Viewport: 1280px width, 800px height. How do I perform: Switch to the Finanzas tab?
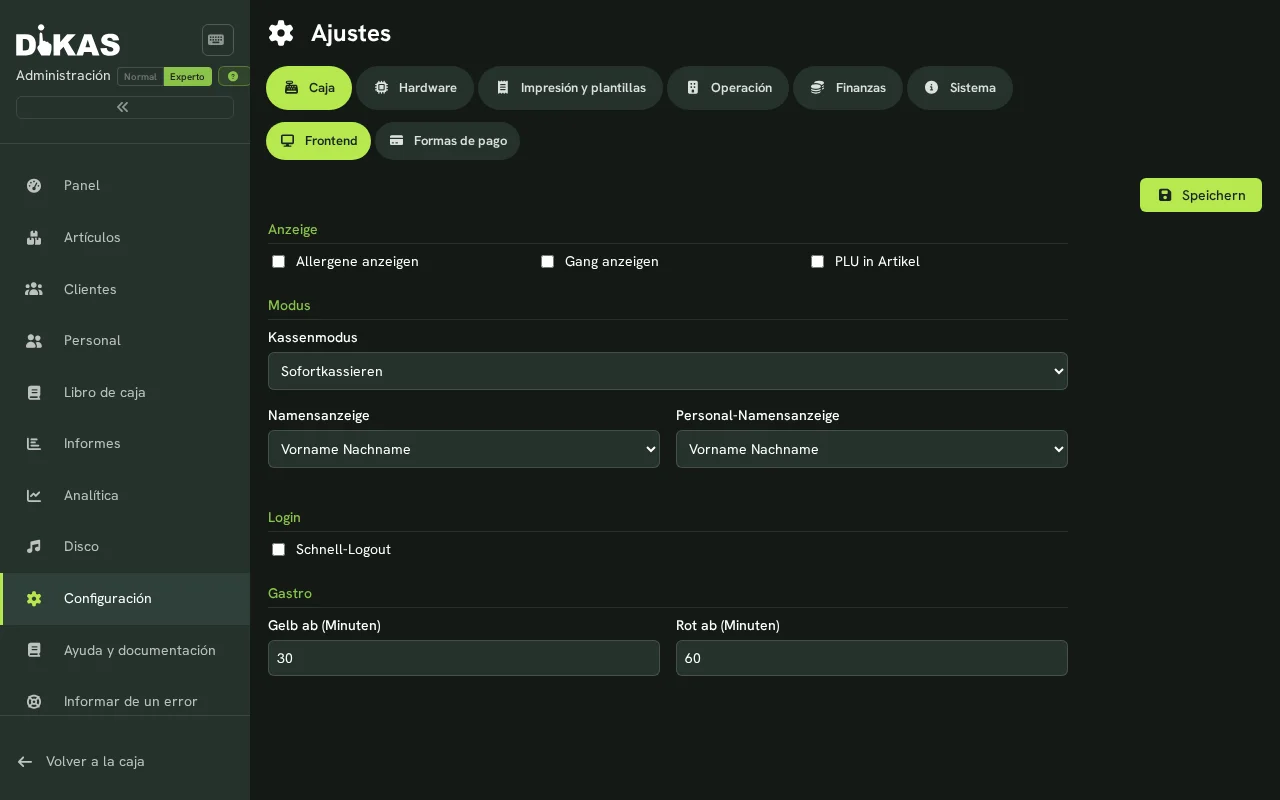pos(848,88)
